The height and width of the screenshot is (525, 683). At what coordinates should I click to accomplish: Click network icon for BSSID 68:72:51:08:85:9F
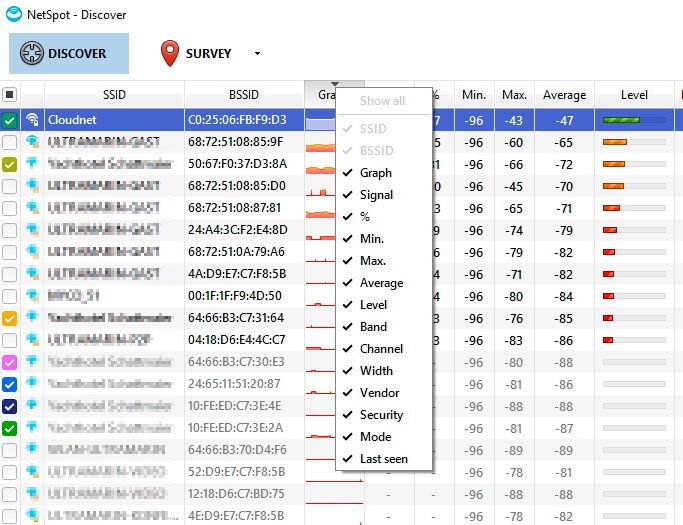(x=32, y=141)
